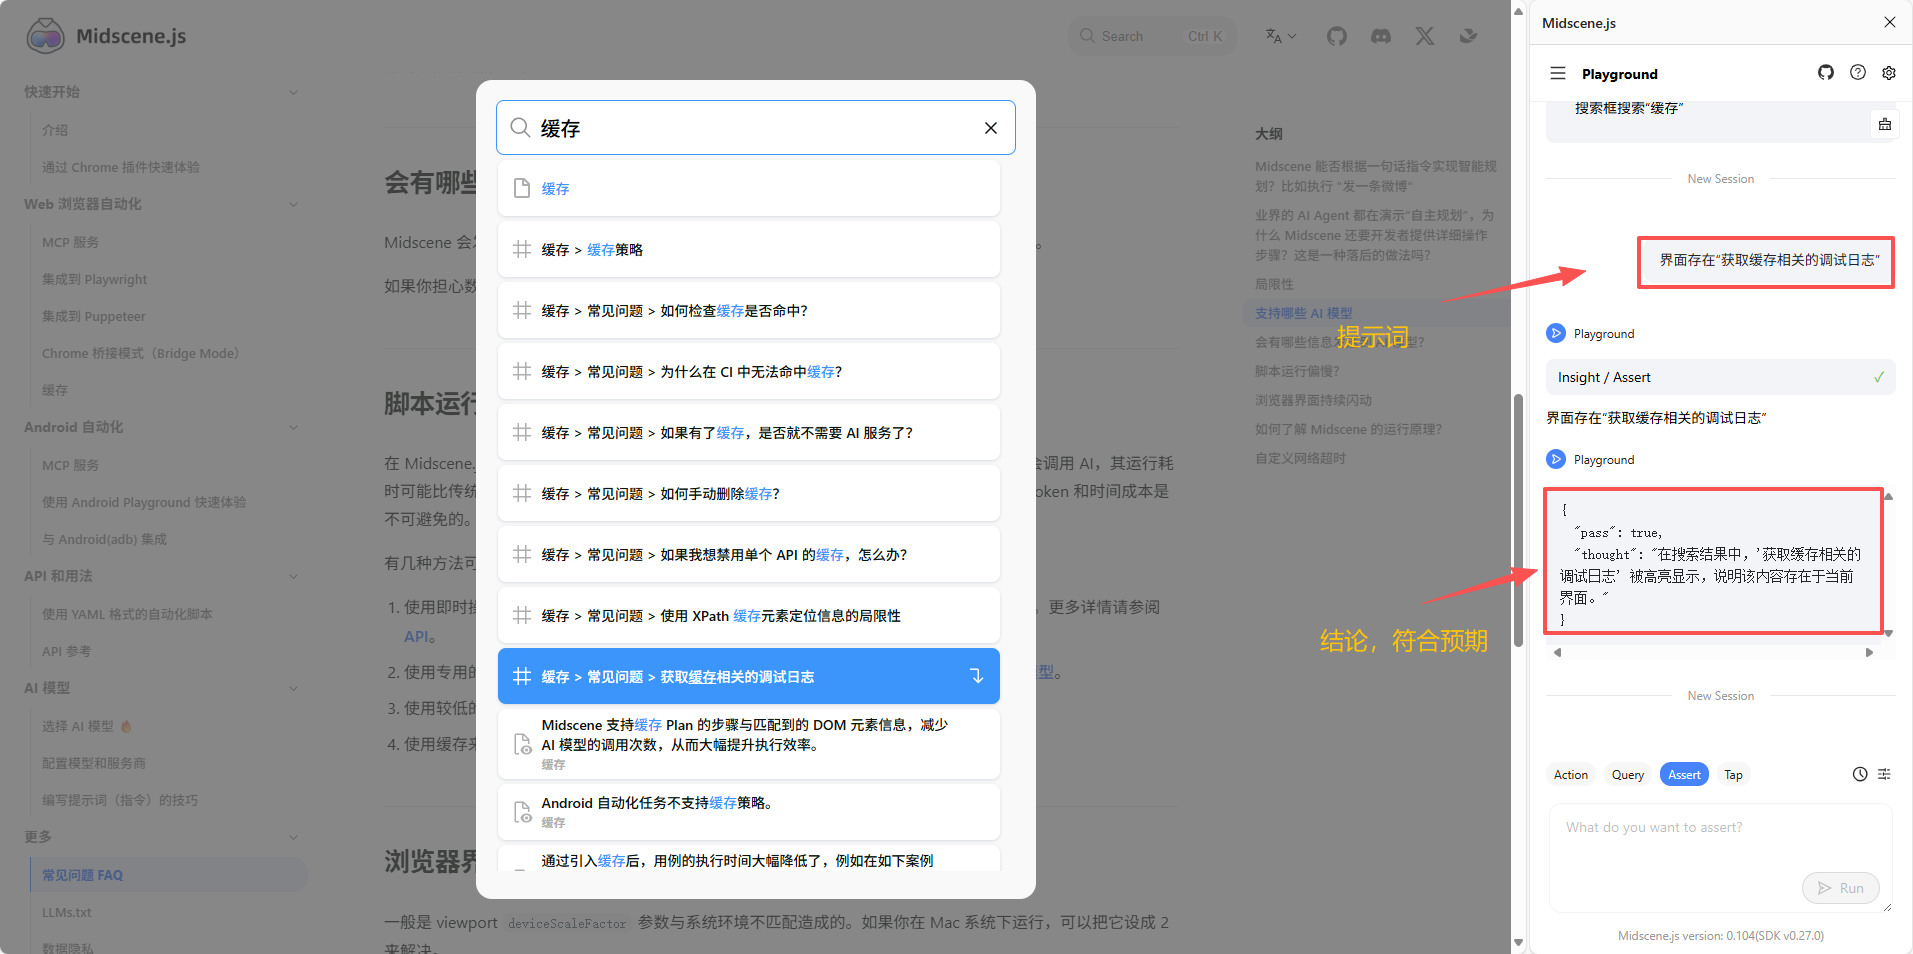Clear the search box with the X icon
The width and height of the screenshot is (1913, 954).
point(990,128)
